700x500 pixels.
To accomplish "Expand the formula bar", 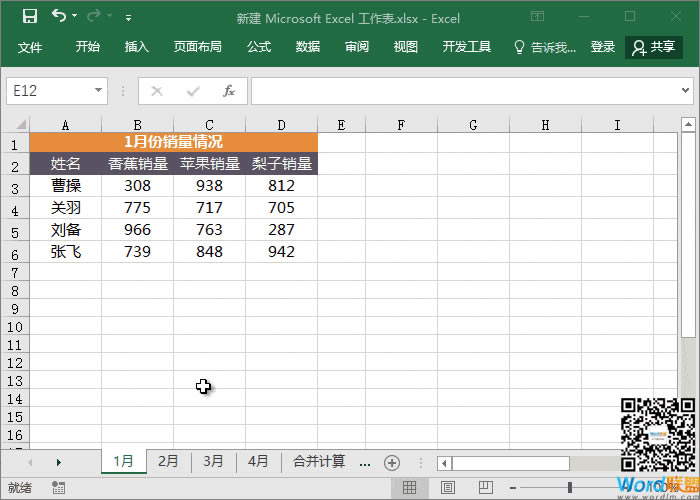I will coord(688,91).
